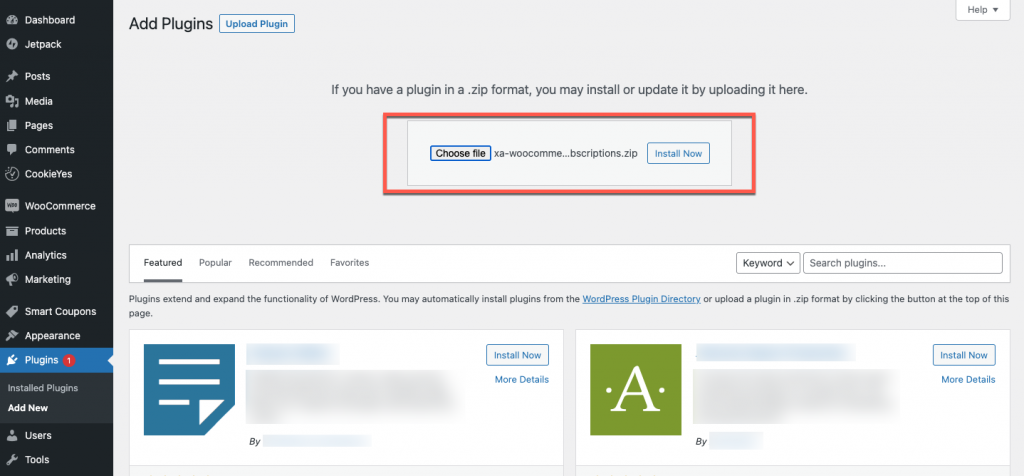This screenshot has height=476, width=1024.
Task: Click the Pages icon in sidebar
Action: coord(12,125)
